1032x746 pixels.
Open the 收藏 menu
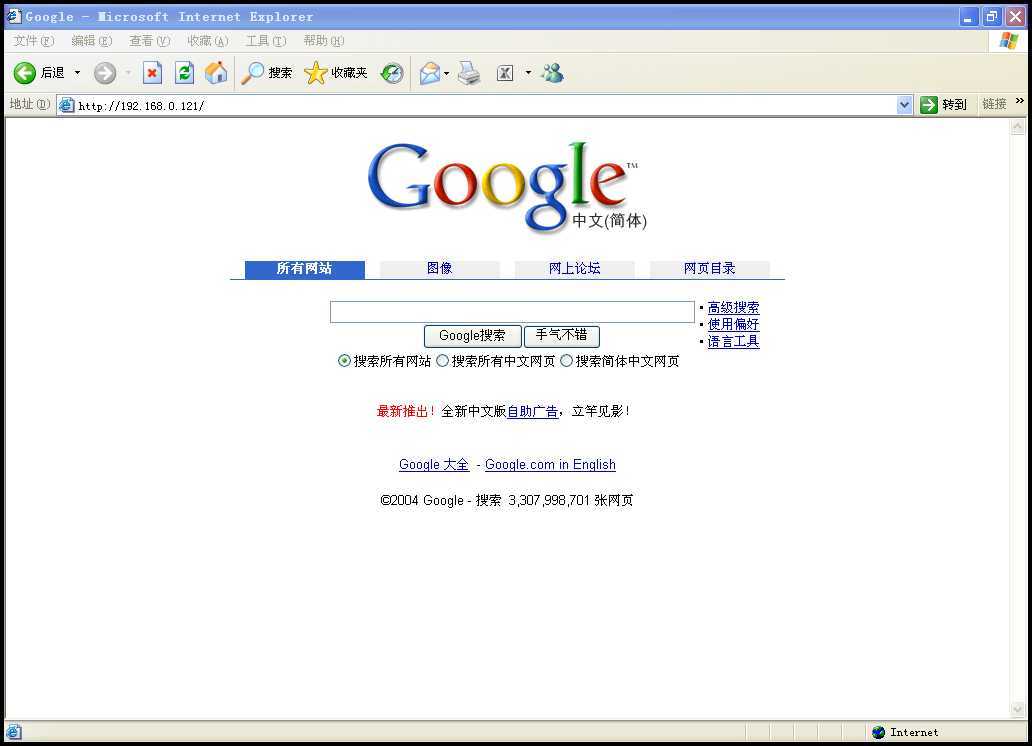pyautogui.click(x=207, y=41)
